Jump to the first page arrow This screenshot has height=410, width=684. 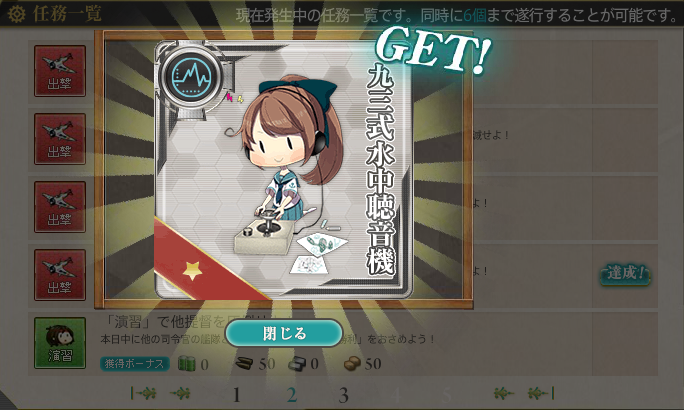[x=143, y=393]
